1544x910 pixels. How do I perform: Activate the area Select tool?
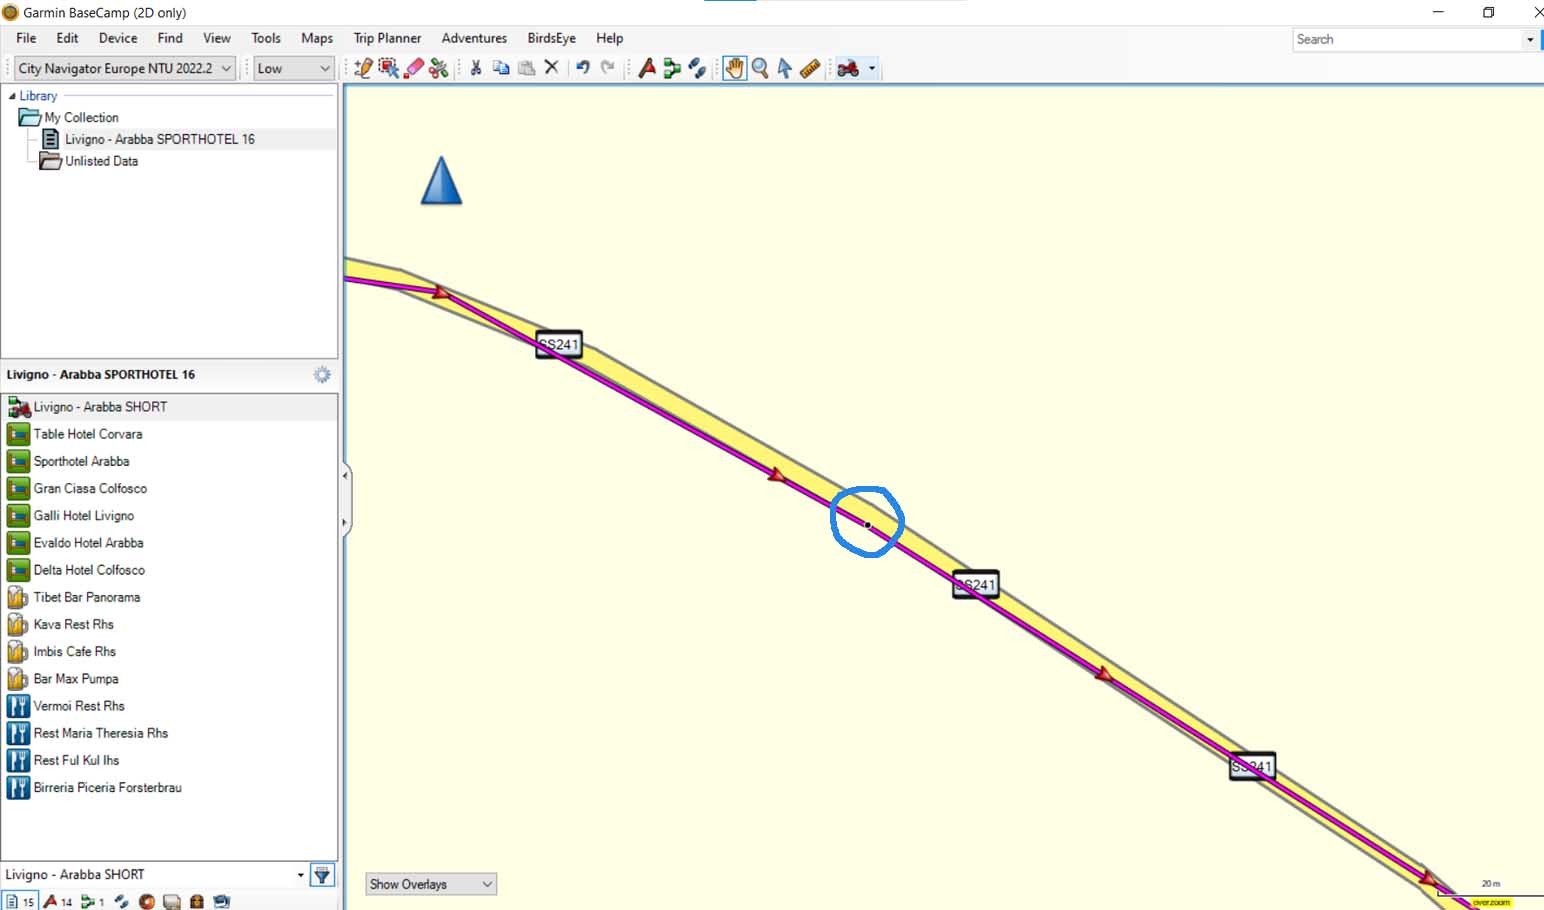(x=389, y=68)
